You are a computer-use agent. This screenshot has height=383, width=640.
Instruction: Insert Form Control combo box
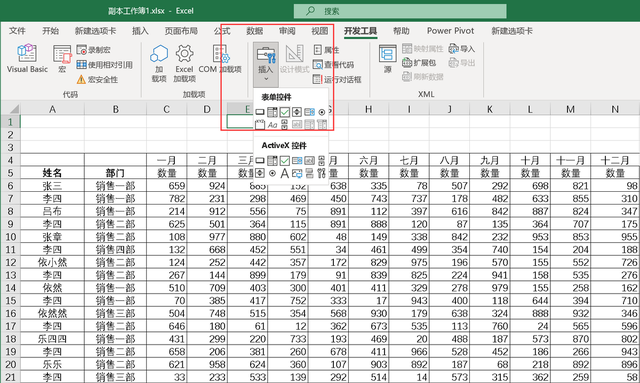coord(272,112)
